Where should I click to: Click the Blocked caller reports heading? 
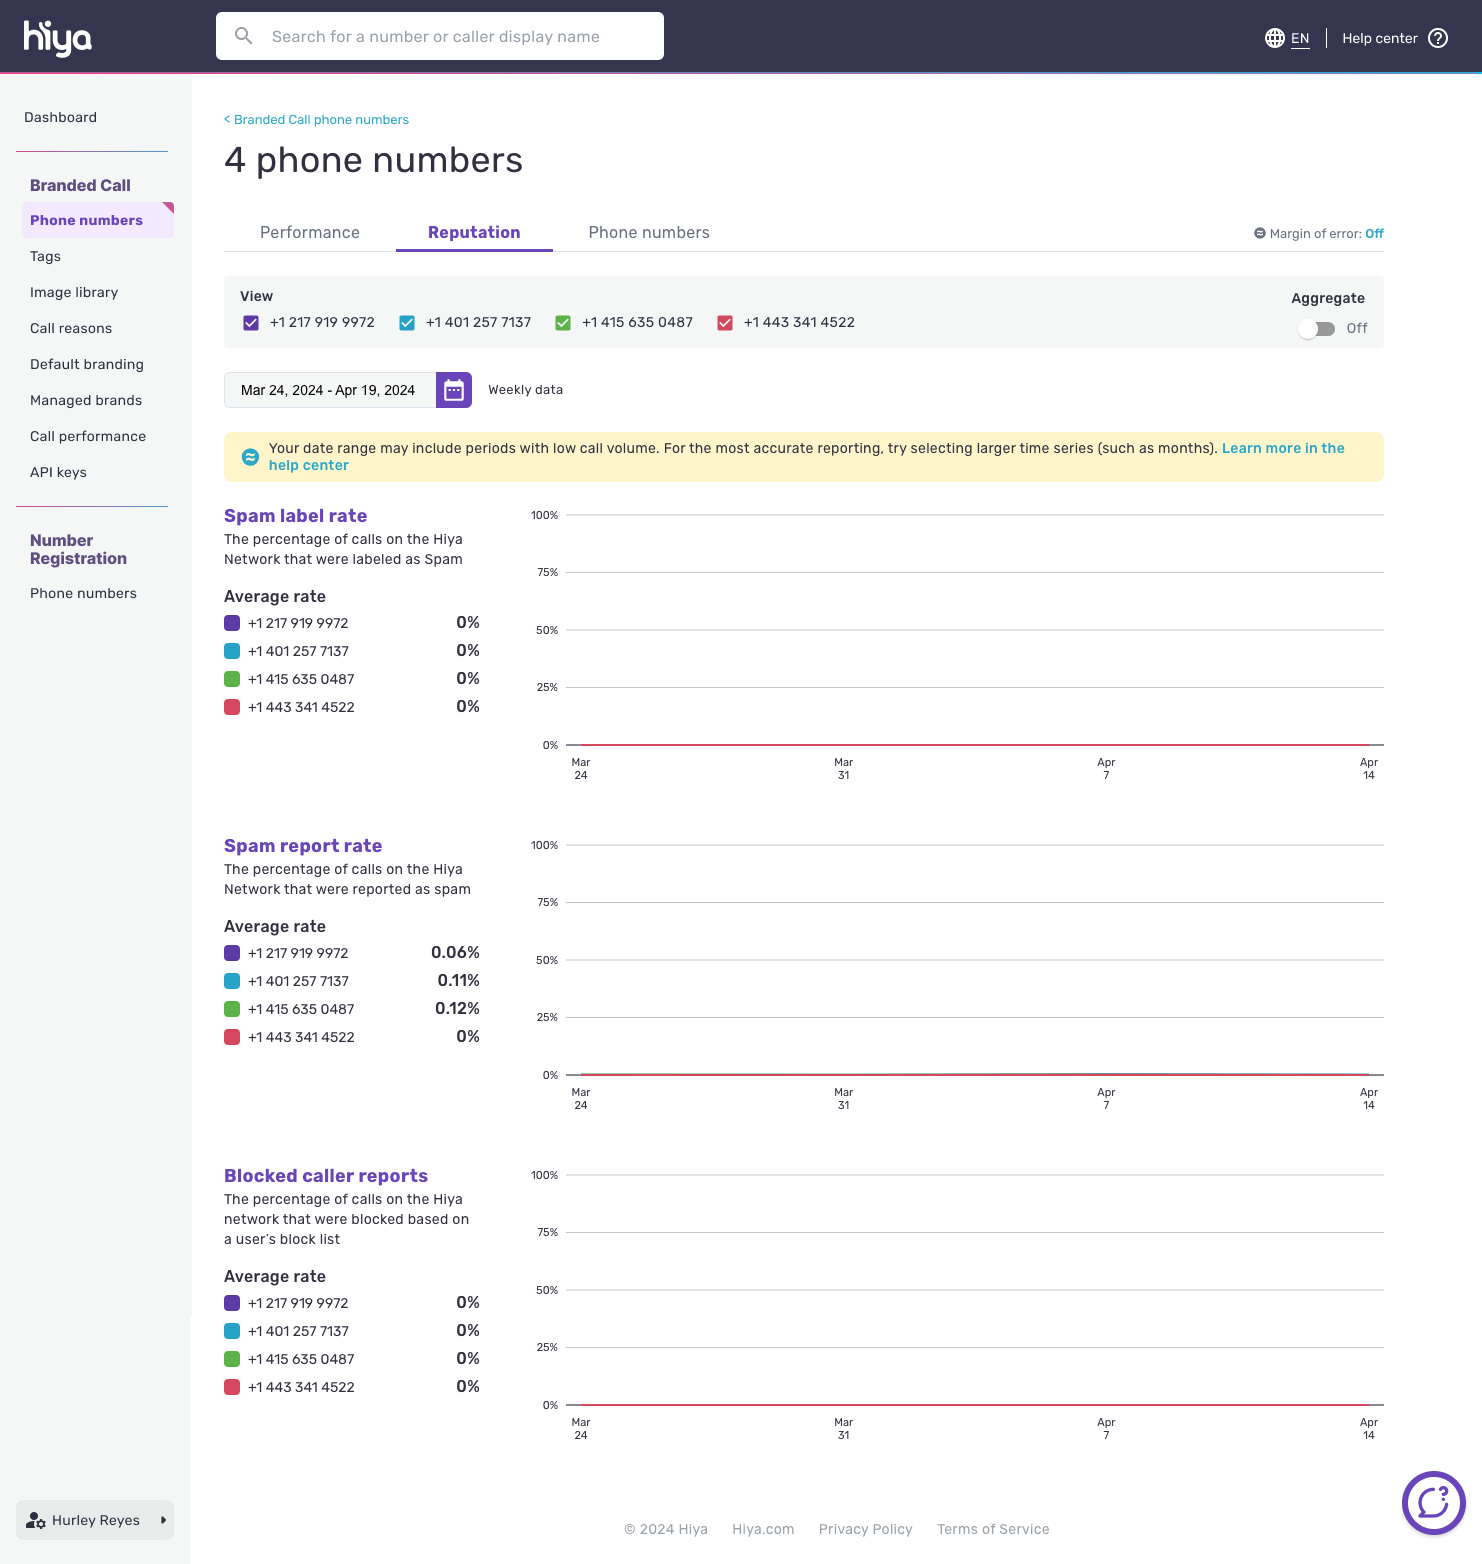tap(326, 1176)
